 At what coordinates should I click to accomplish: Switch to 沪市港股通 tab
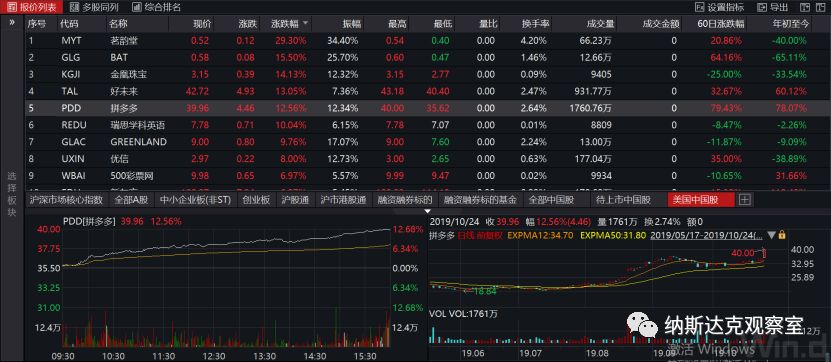(343, 200)
